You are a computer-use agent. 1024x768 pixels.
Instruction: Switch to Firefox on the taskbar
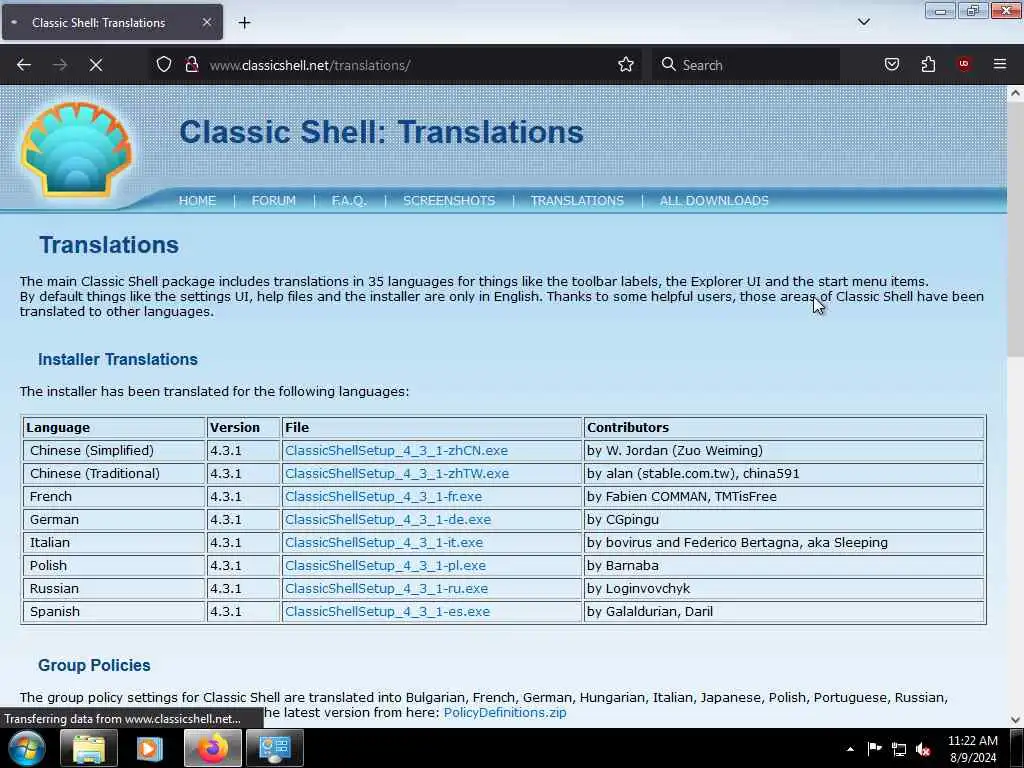tap(212, 748)
